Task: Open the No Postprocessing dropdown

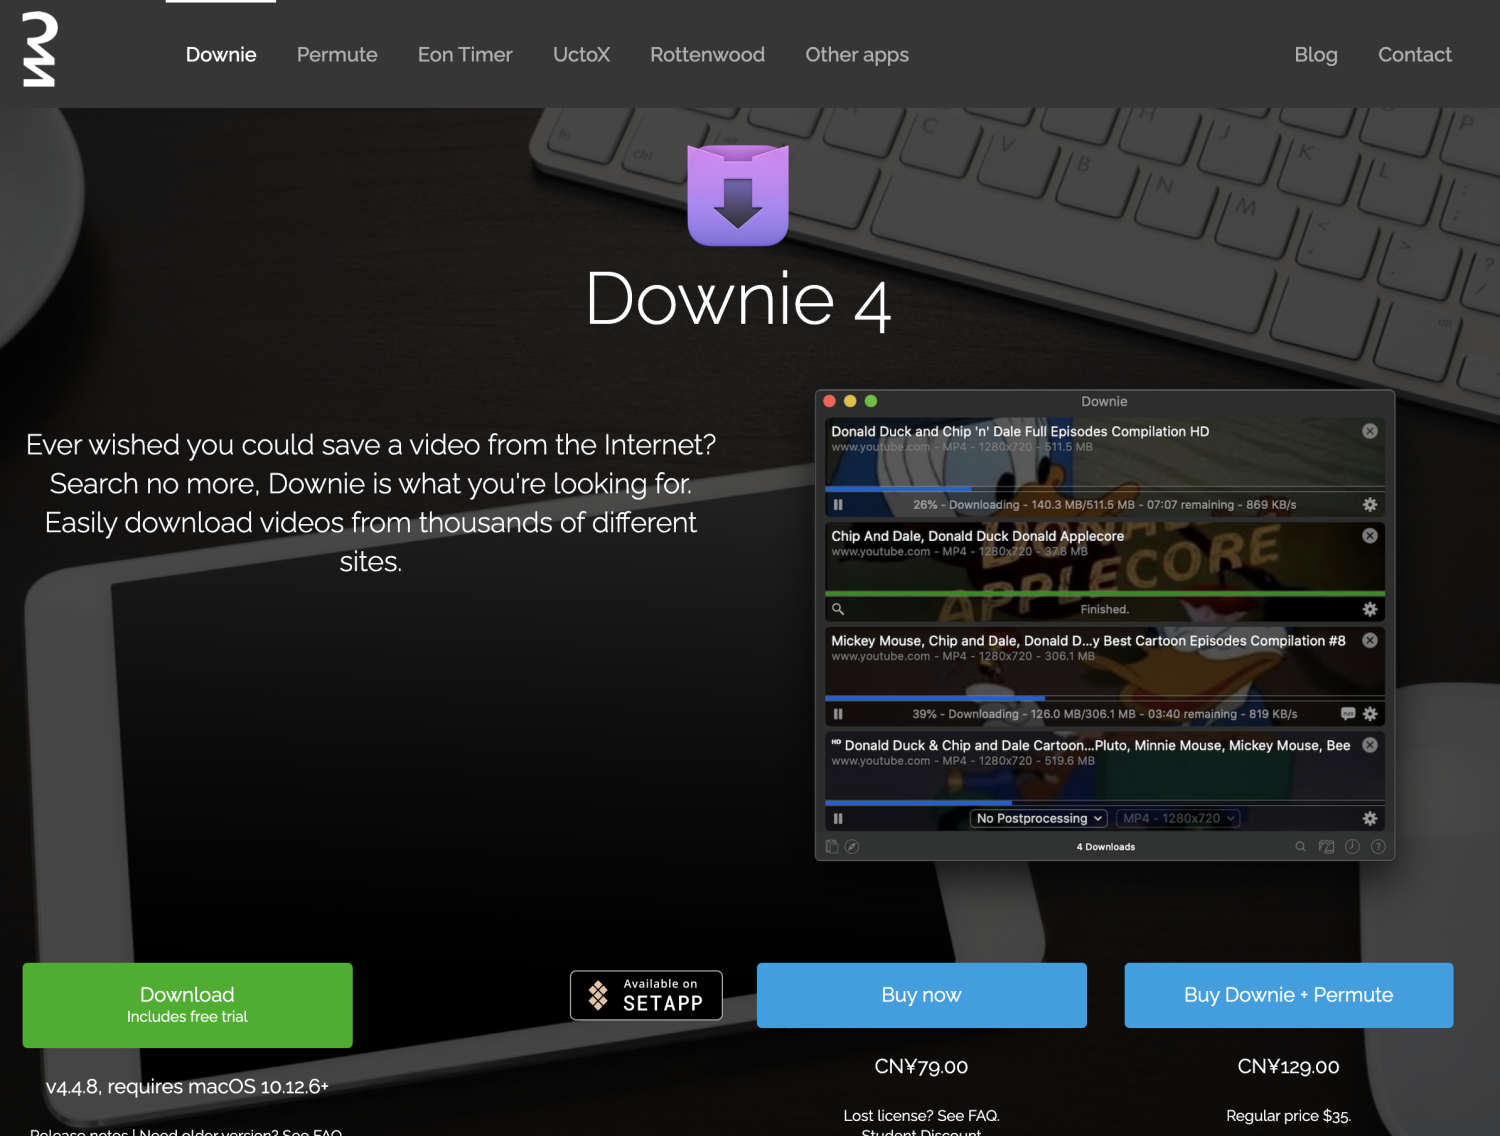Action: click(x=1039, y=818)
